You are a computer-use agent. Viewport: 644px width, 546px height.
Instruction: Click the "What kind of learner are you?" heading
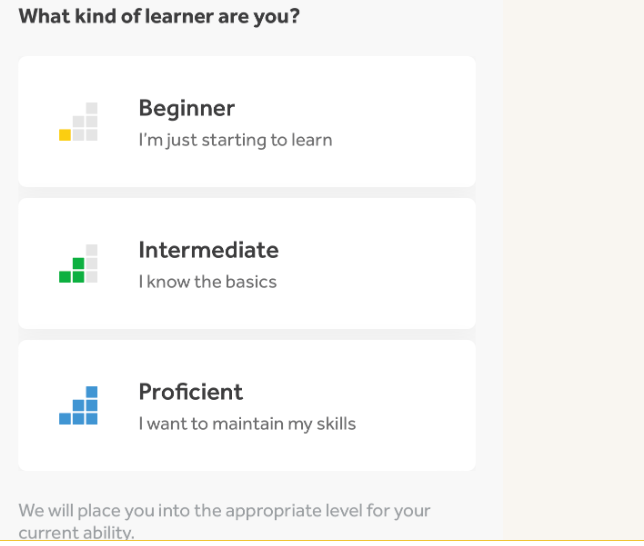click(160, 17)
